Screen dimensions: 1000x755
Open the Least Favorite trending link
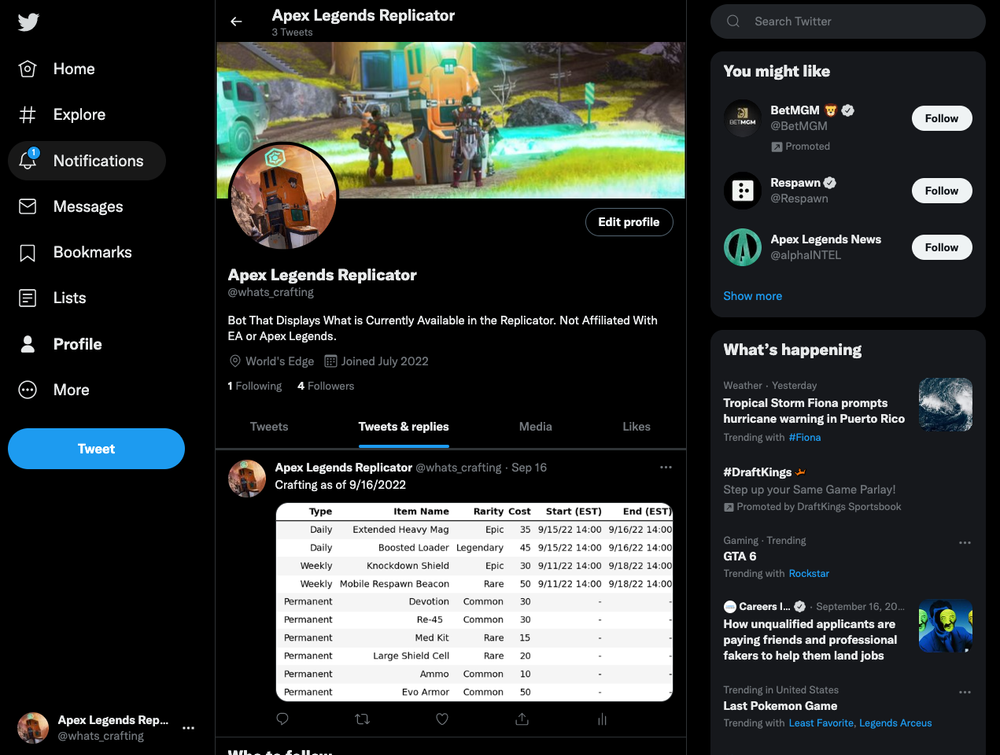click(x=821, y=723)
